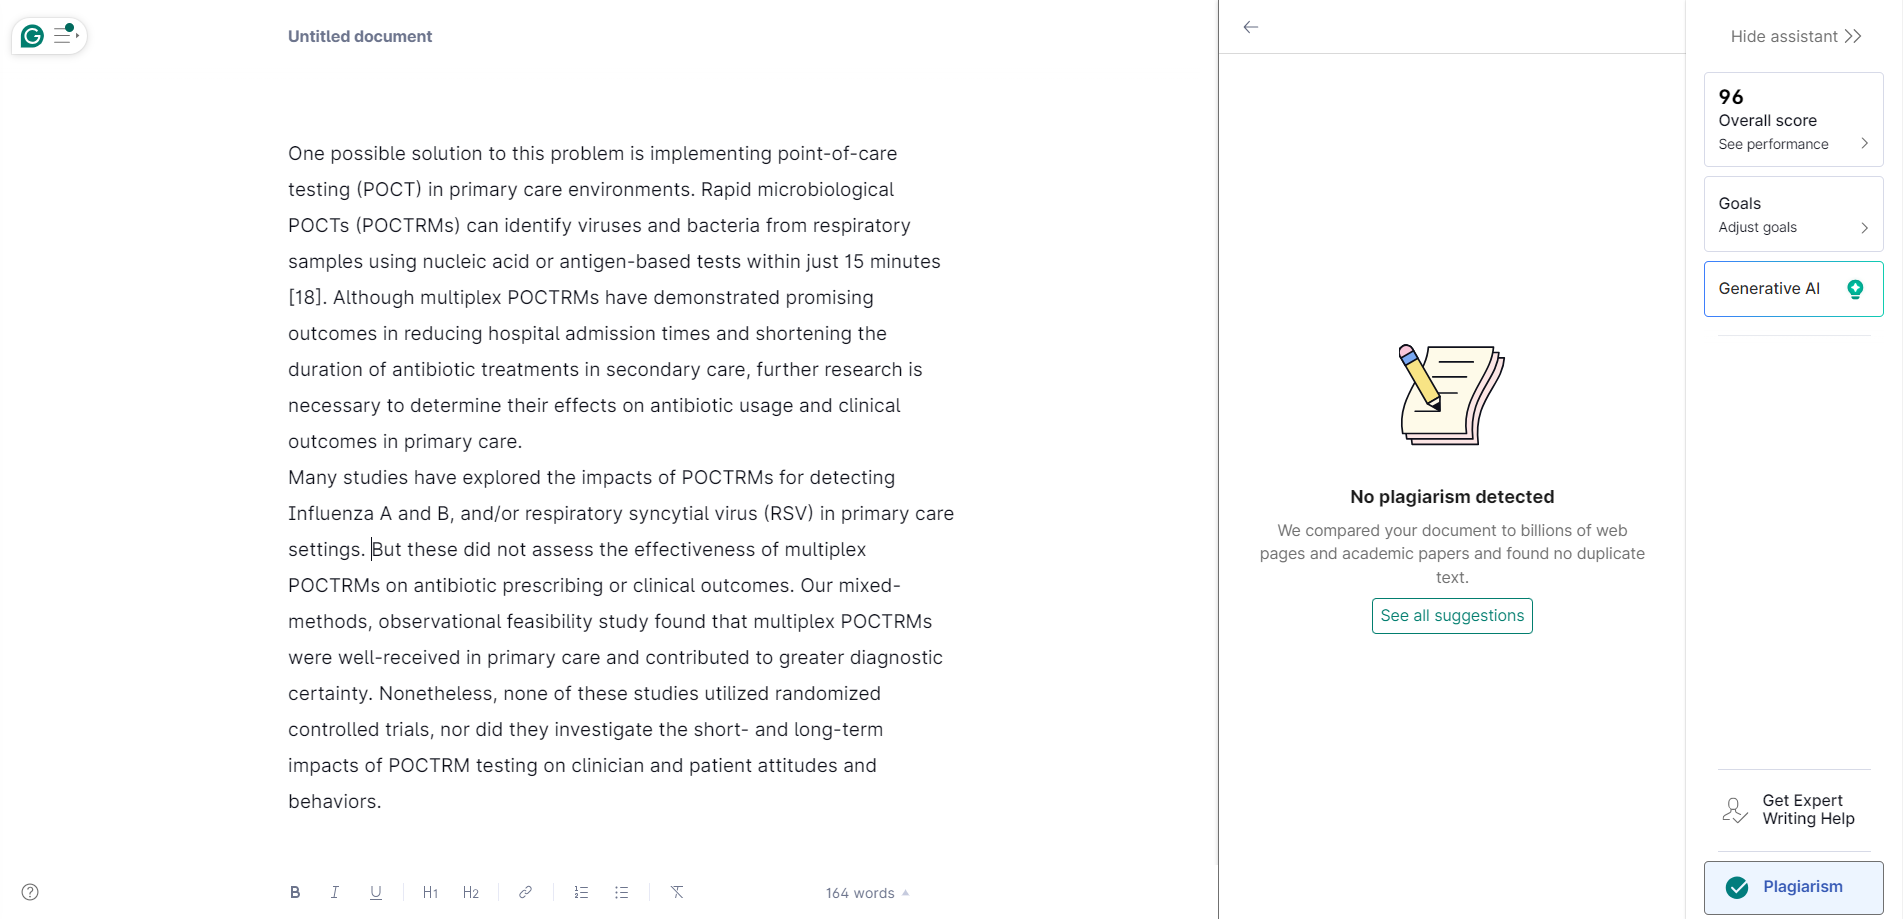1903x919 pixels.
Task: Clear text formatting
Action: (x=677, y=892)
